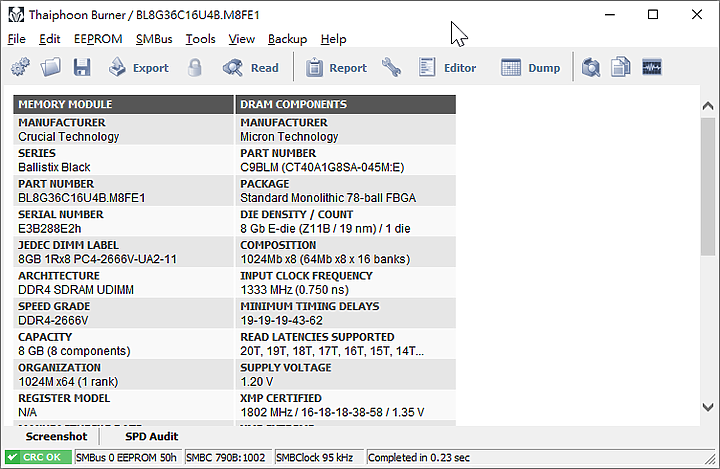Click the SMBClock 95 kHz status field
Viewport: 720px width, 469px height.
(319, 458)
